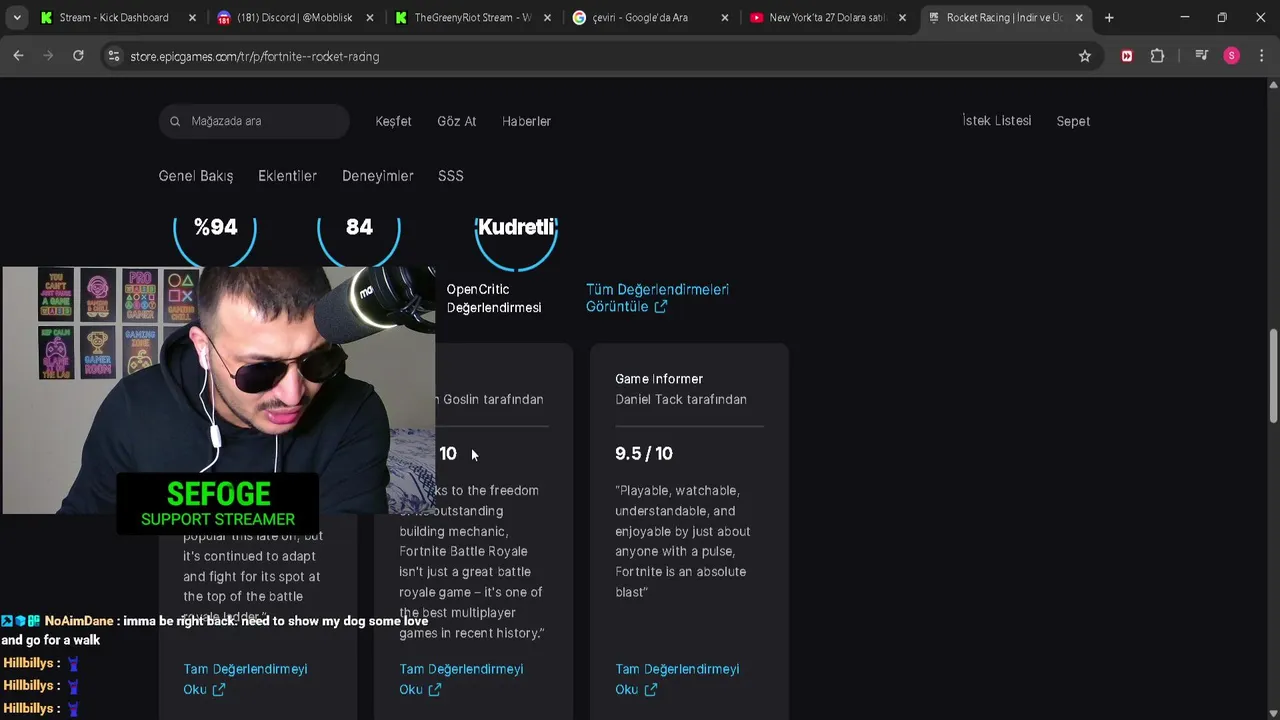The height and width of the screenshot is (720, 1280).
Task: Open the Göz At menu item
Action: (x=457, y=121)
